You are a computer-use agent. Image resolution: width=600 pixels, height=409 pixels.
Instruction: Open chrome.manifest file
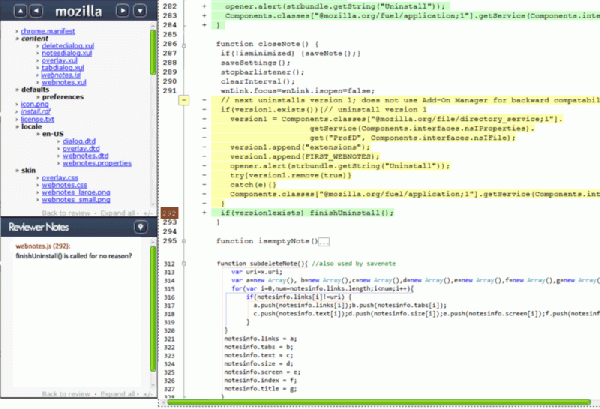pos(48,31)
